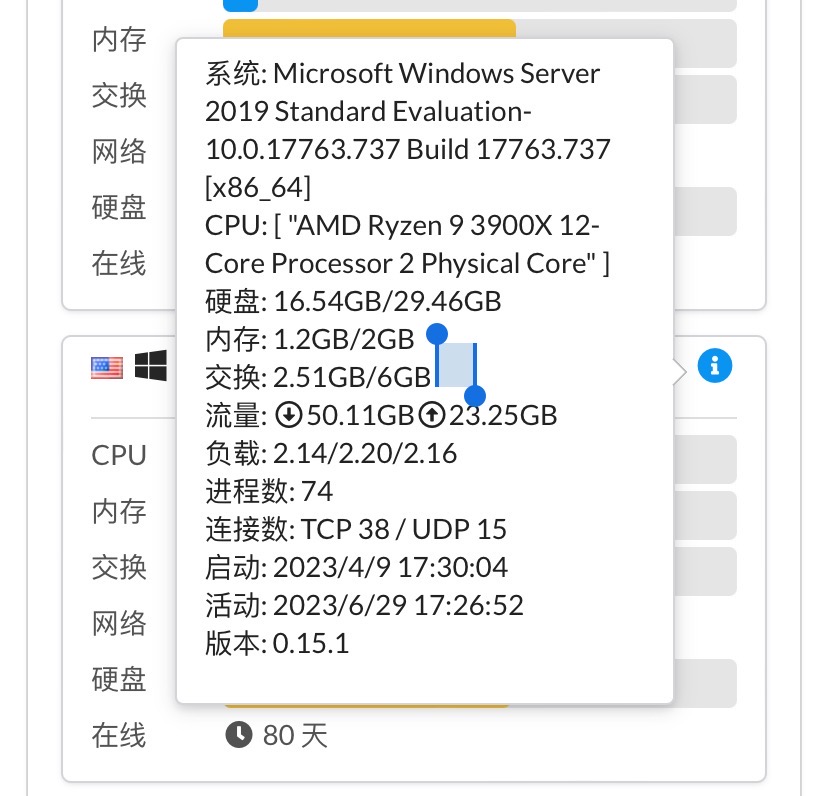
Task: Click the 负载 2.14/2.20/2.16 line
Action: tap(331, 454)
